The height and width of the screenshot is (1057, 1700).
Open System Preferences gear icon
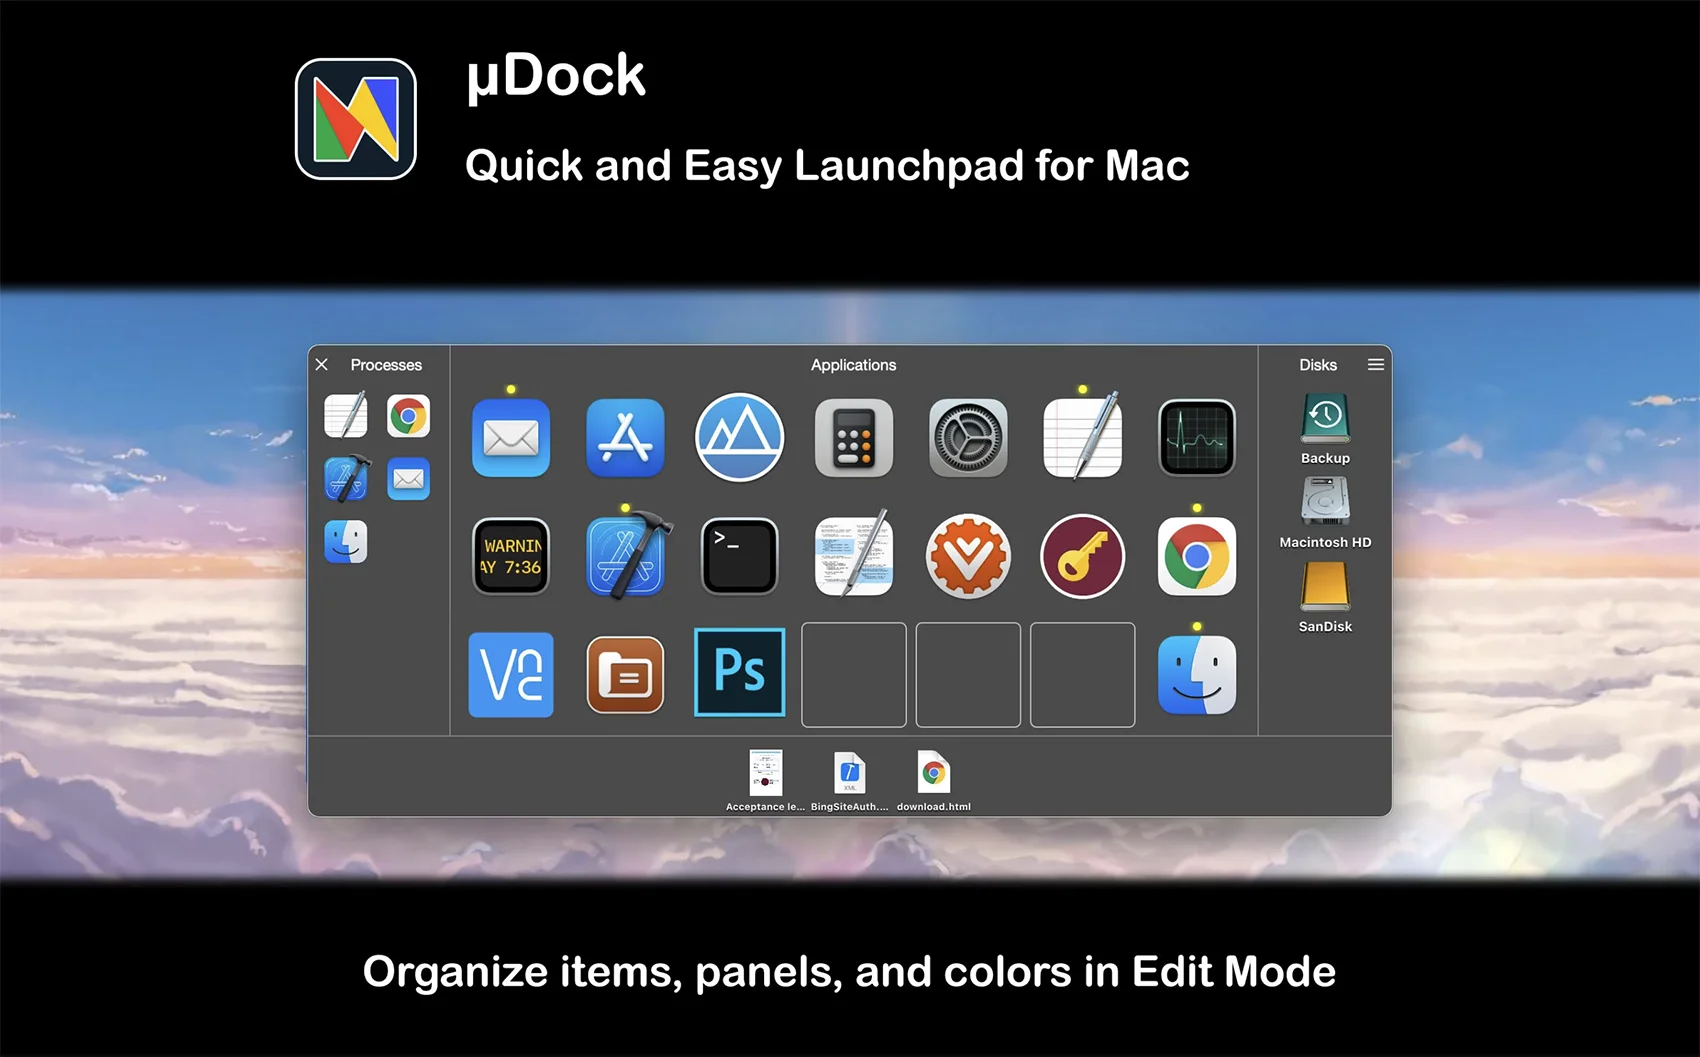[x=967, y=438]
